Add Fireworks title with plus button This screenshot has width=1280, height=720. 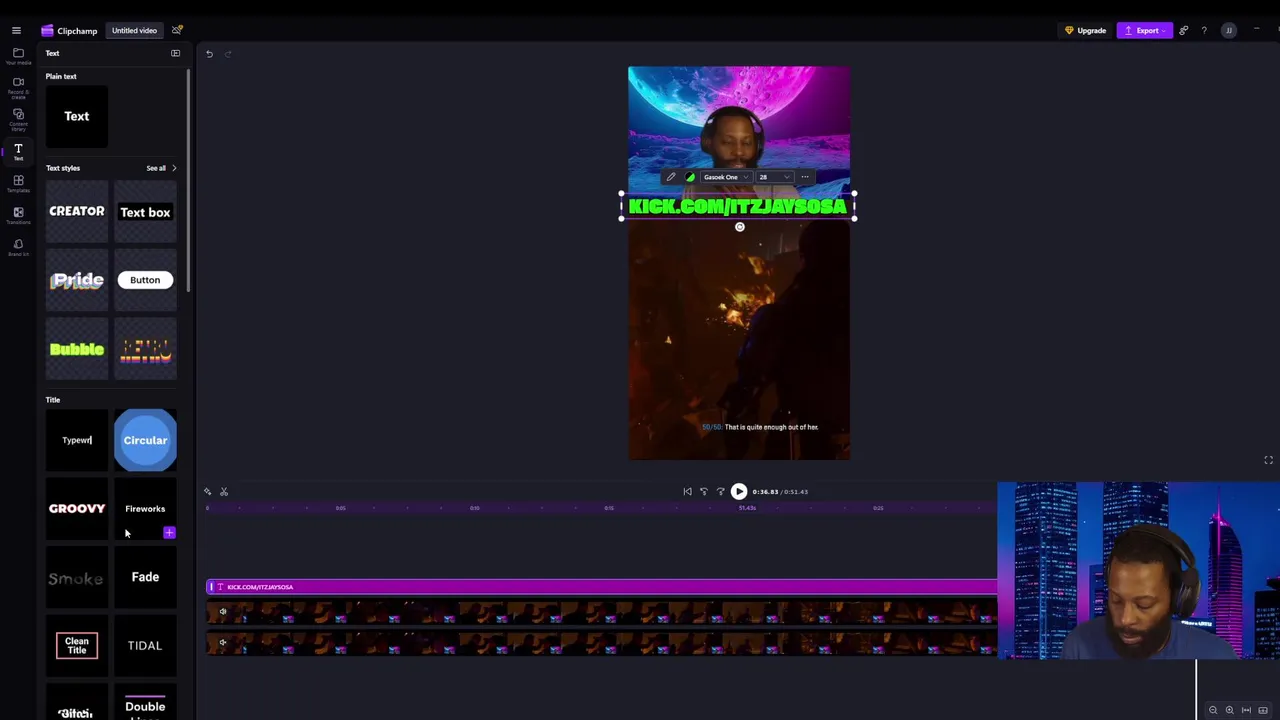coord(169,533)
